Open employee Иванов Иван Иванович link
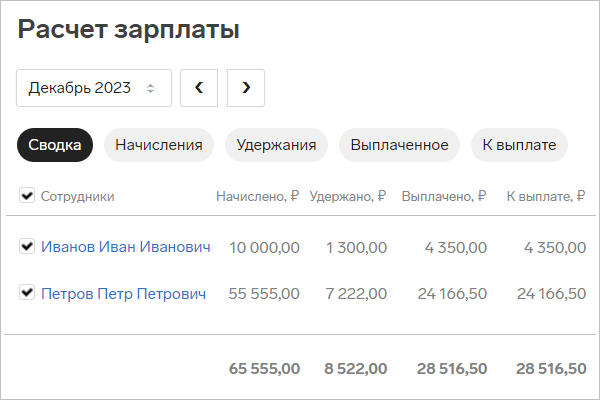This screenshot has width=600, height=400. point(126,247)
